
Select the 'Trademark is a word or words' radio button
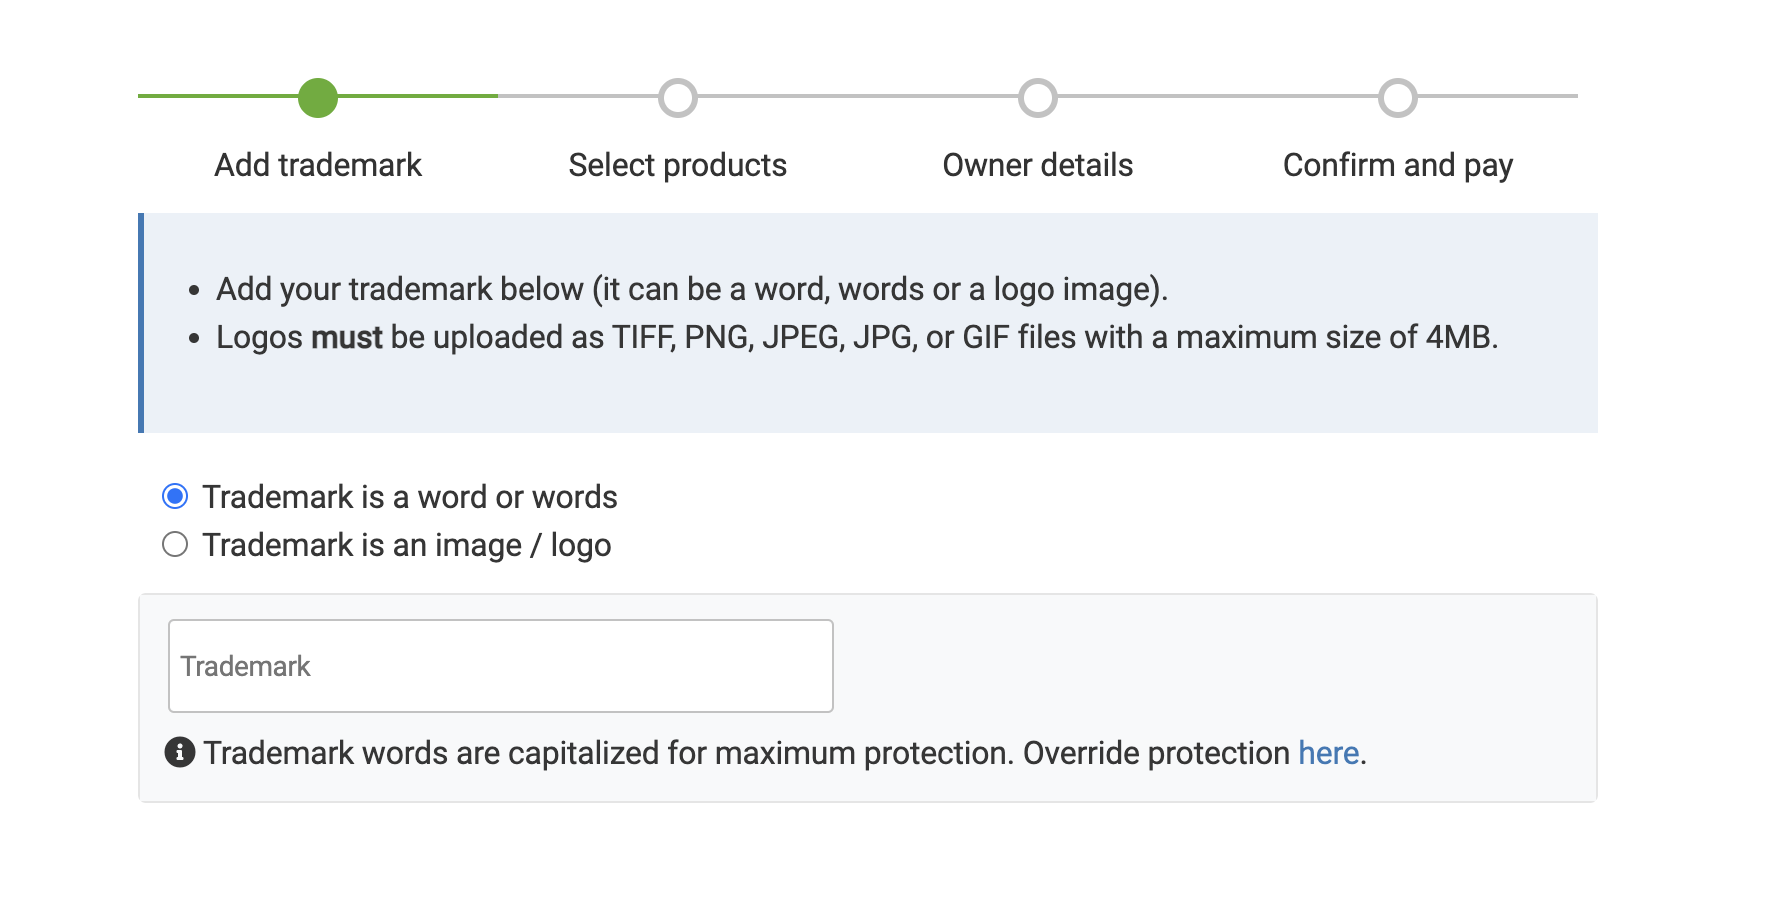175,496
